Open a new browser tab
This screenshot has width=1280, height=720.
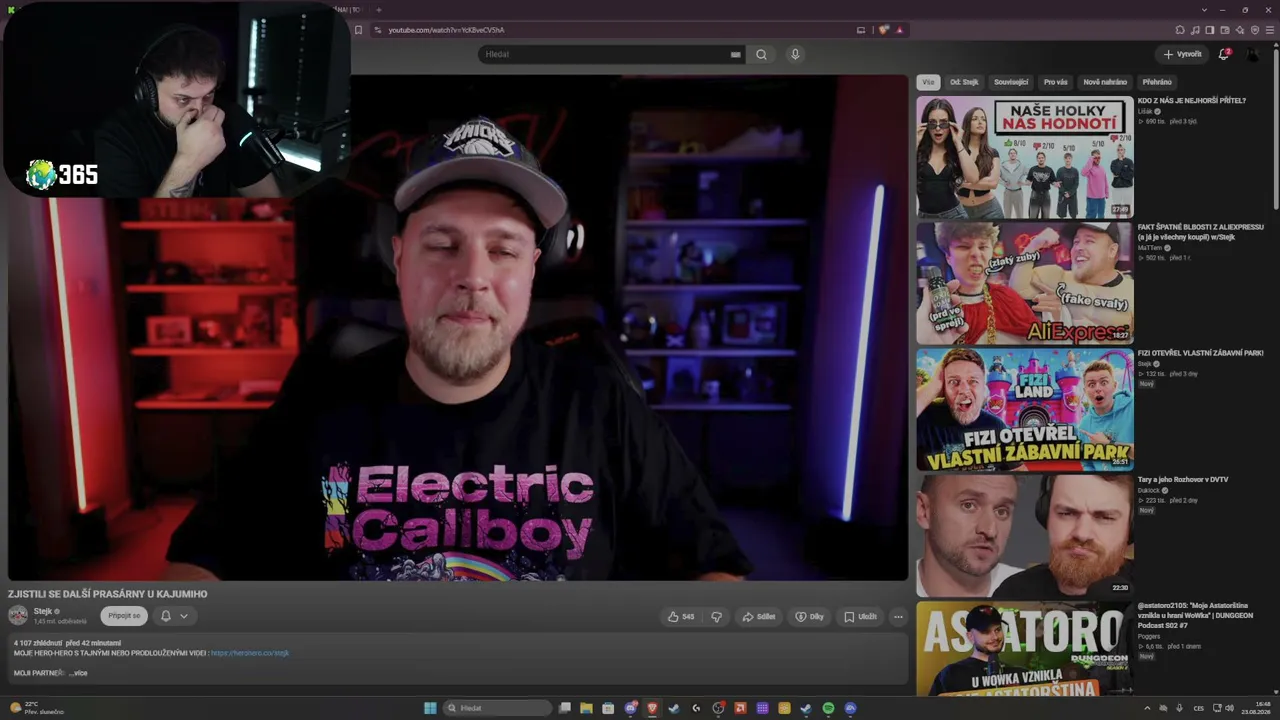coord(378,10)
